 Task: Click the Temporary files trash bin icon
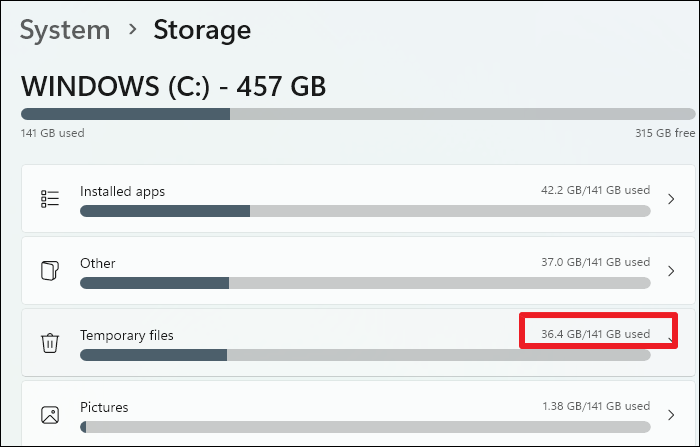49,343
